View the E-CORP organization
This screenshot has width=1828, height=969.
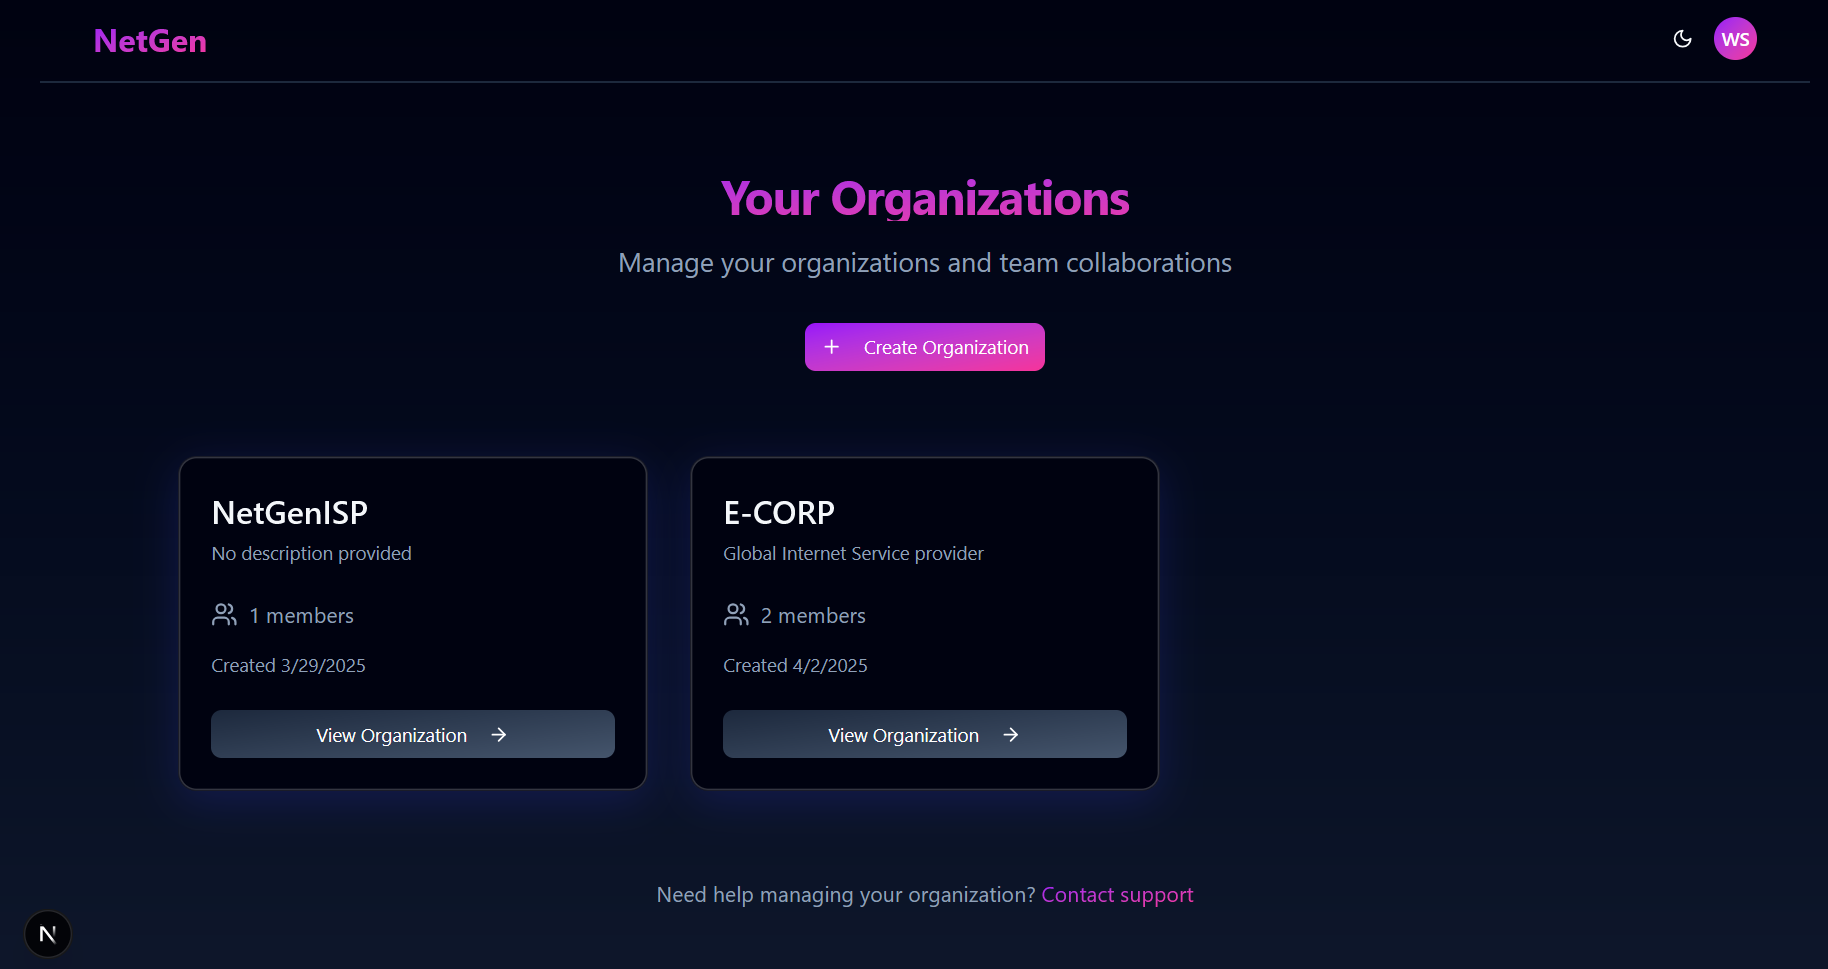coord(924,734)
